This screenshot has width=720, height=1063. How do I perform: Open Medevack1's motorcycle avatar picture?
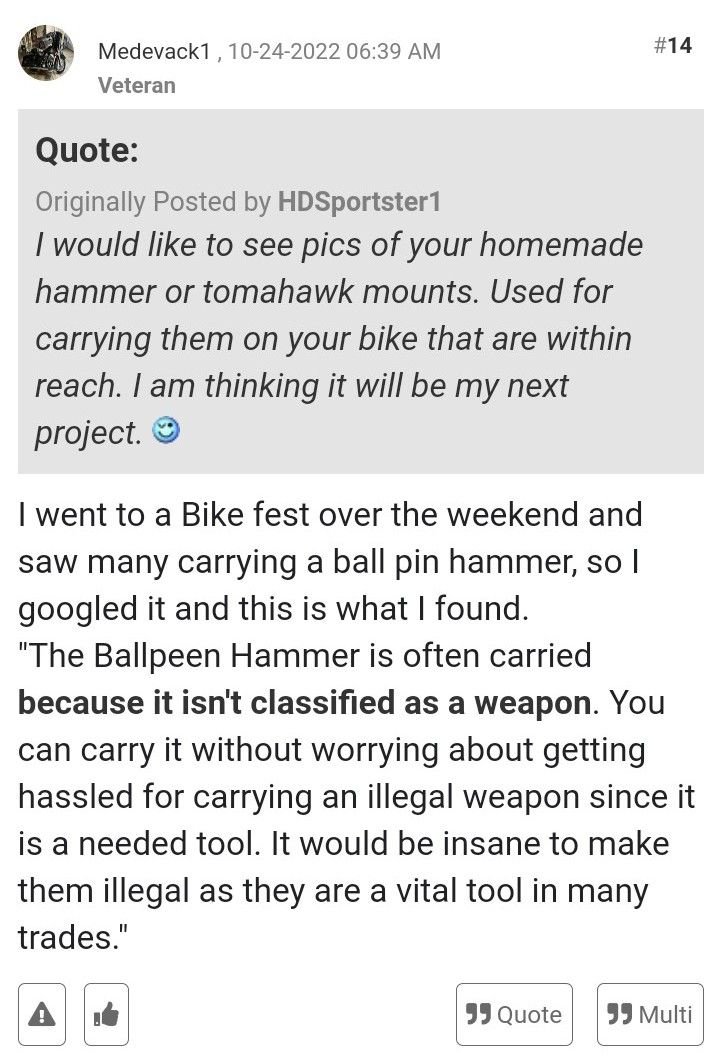coord(46,54)
